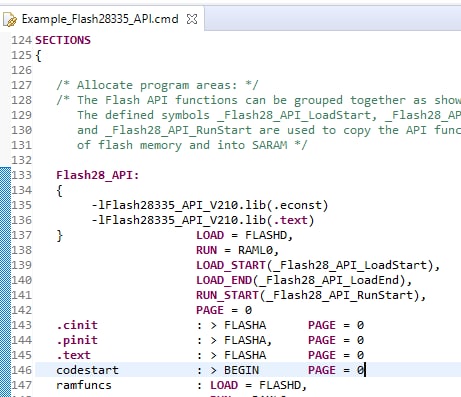This screenshot has height=397, width=461.
Task: Click the .cinit section name
Action: [77, 325]
